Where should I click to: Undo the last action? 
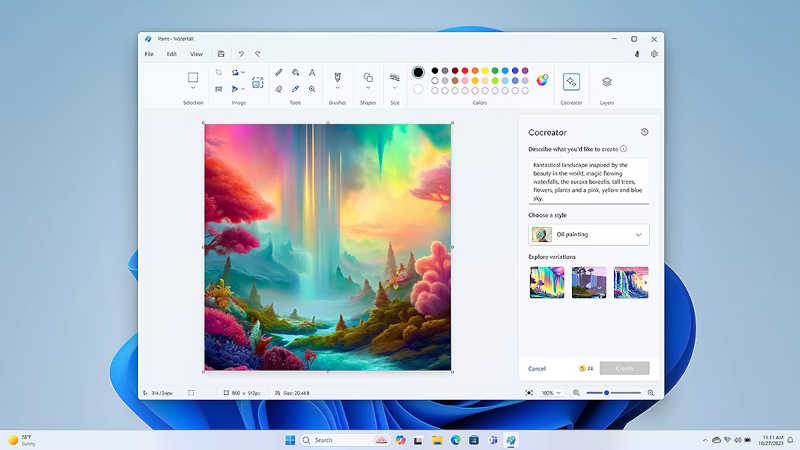(241, 54)
